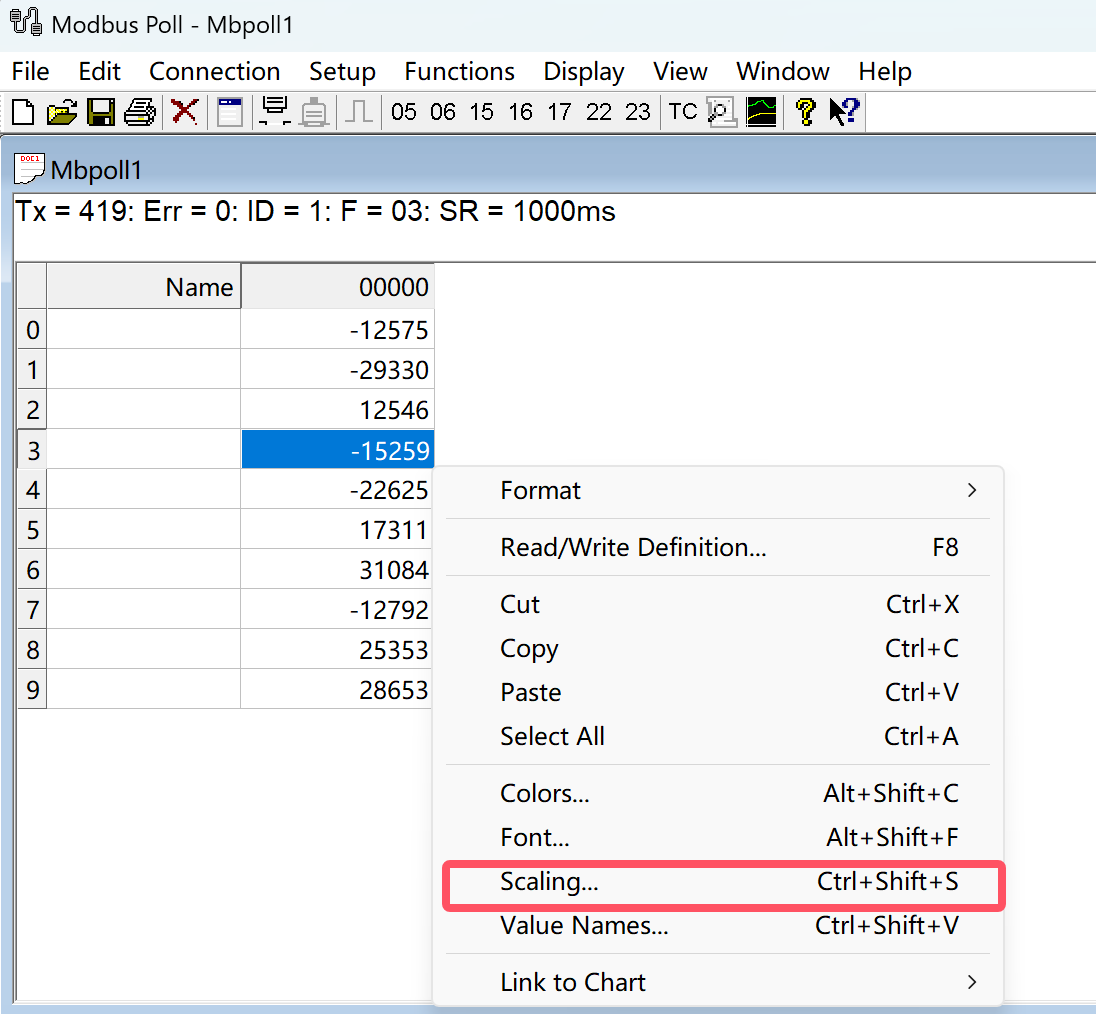Click function 16 write multiple registers
This screenshot has width=1096, height=1014.
tap(521, 112)
